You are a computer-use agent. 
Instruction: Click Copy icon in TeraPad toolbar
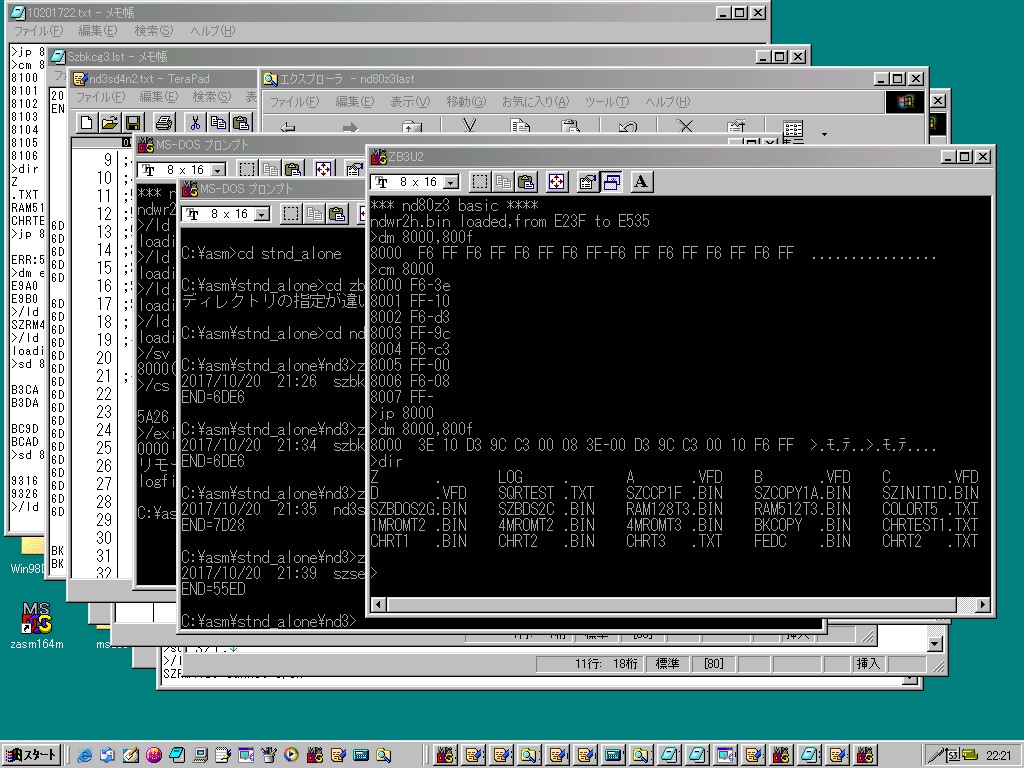(x=218, y=122)
